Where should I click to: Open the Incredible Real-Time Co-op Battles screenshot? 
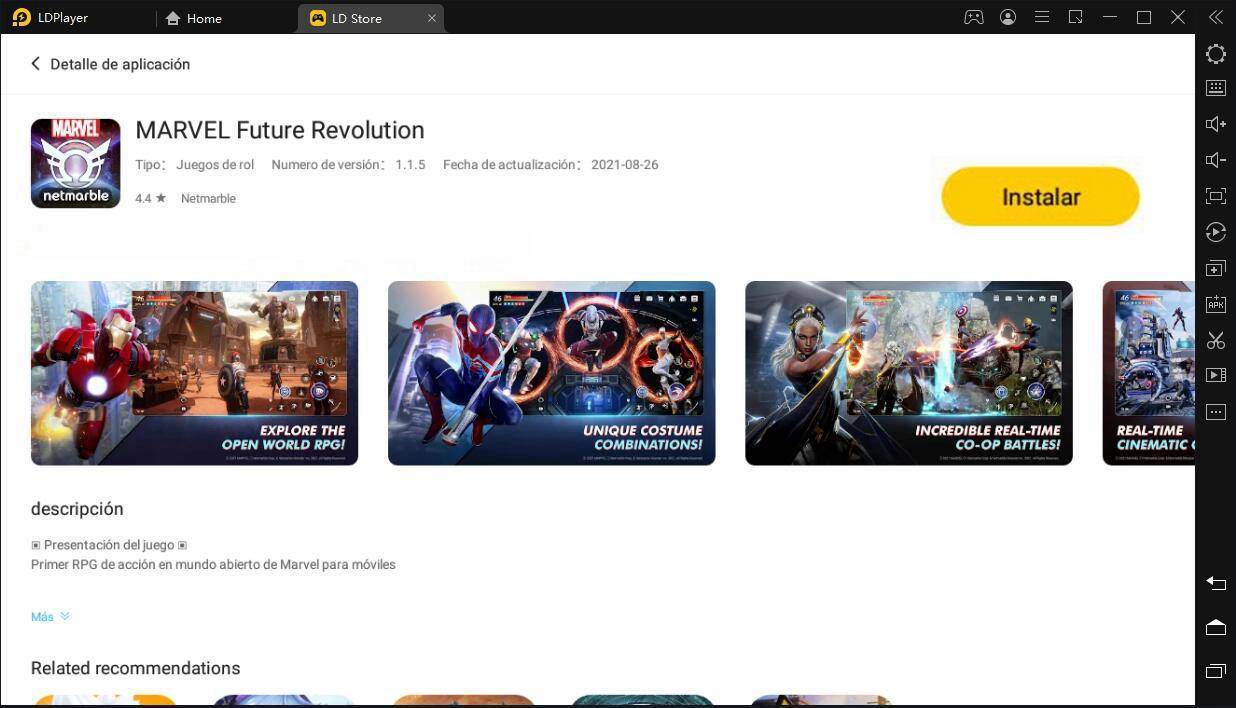908,373
